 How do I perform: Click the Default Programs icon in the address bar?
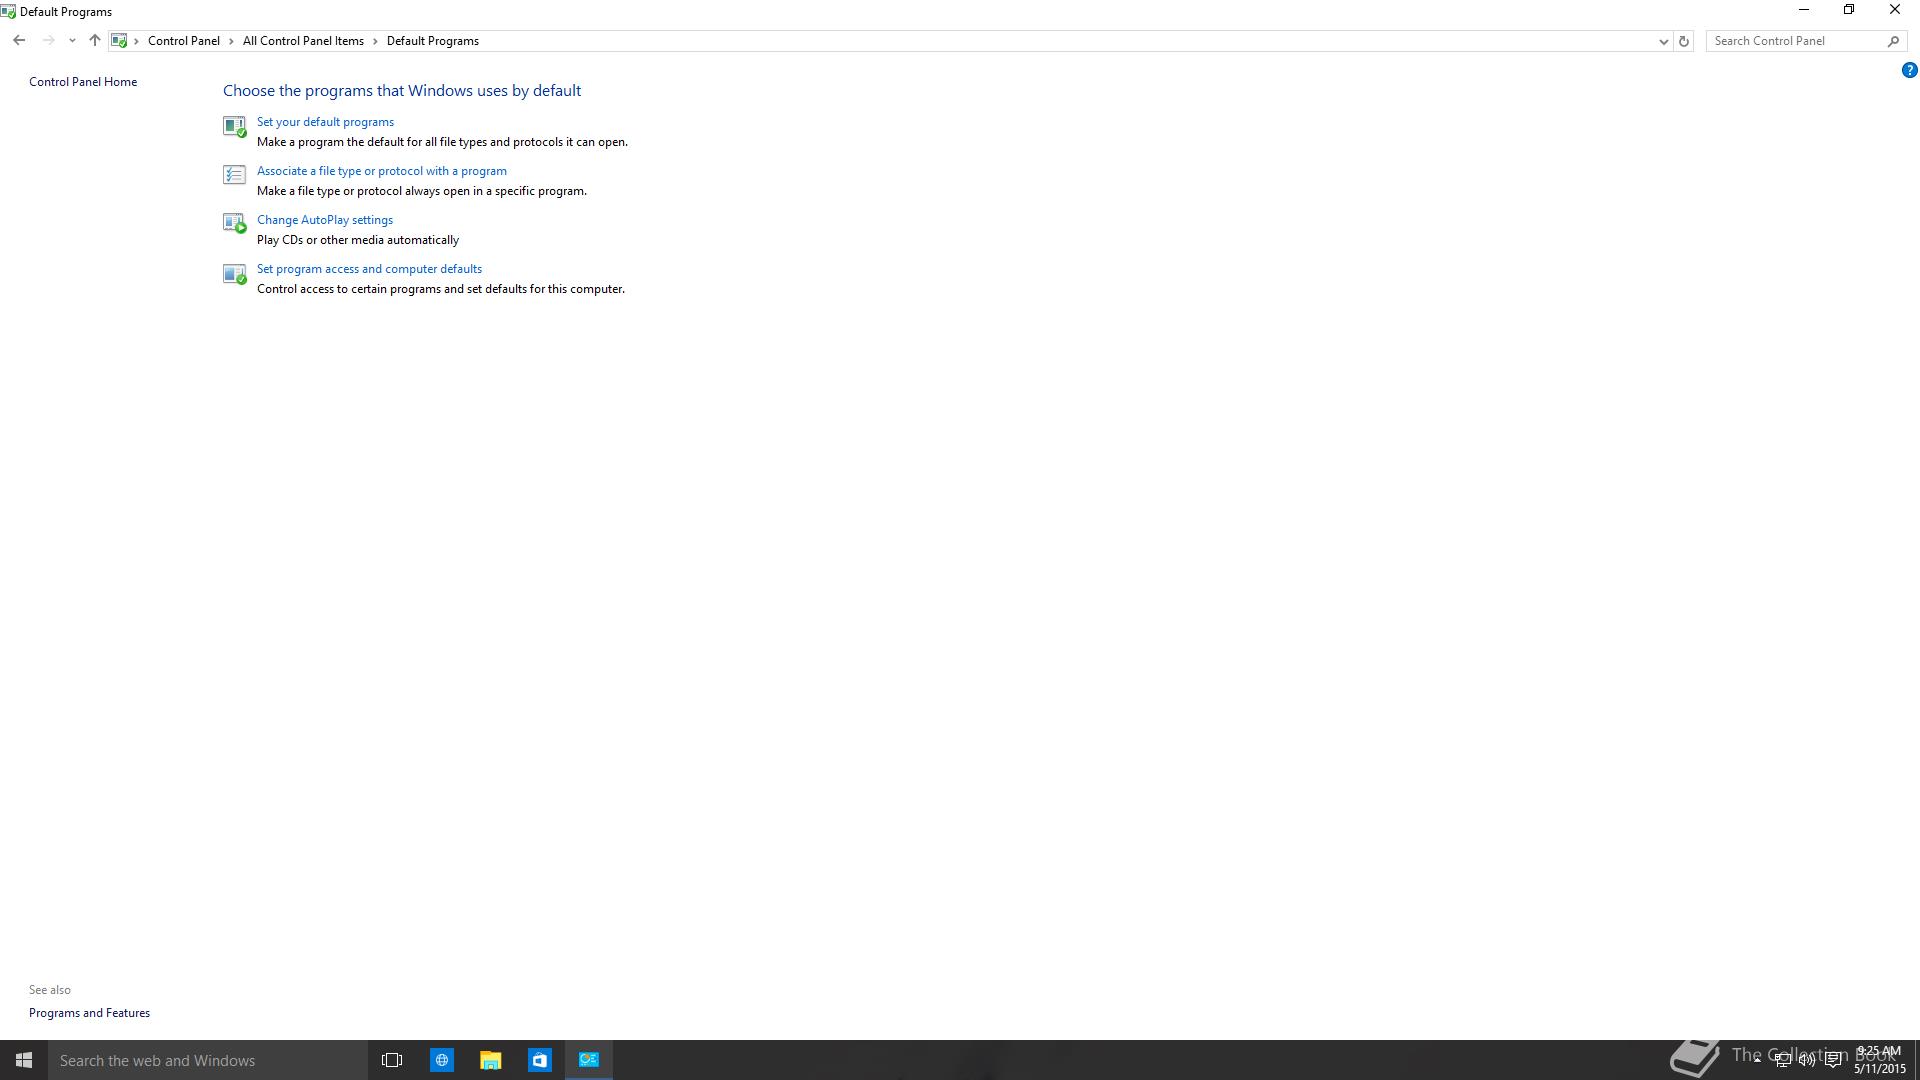(x=119, y=41)
